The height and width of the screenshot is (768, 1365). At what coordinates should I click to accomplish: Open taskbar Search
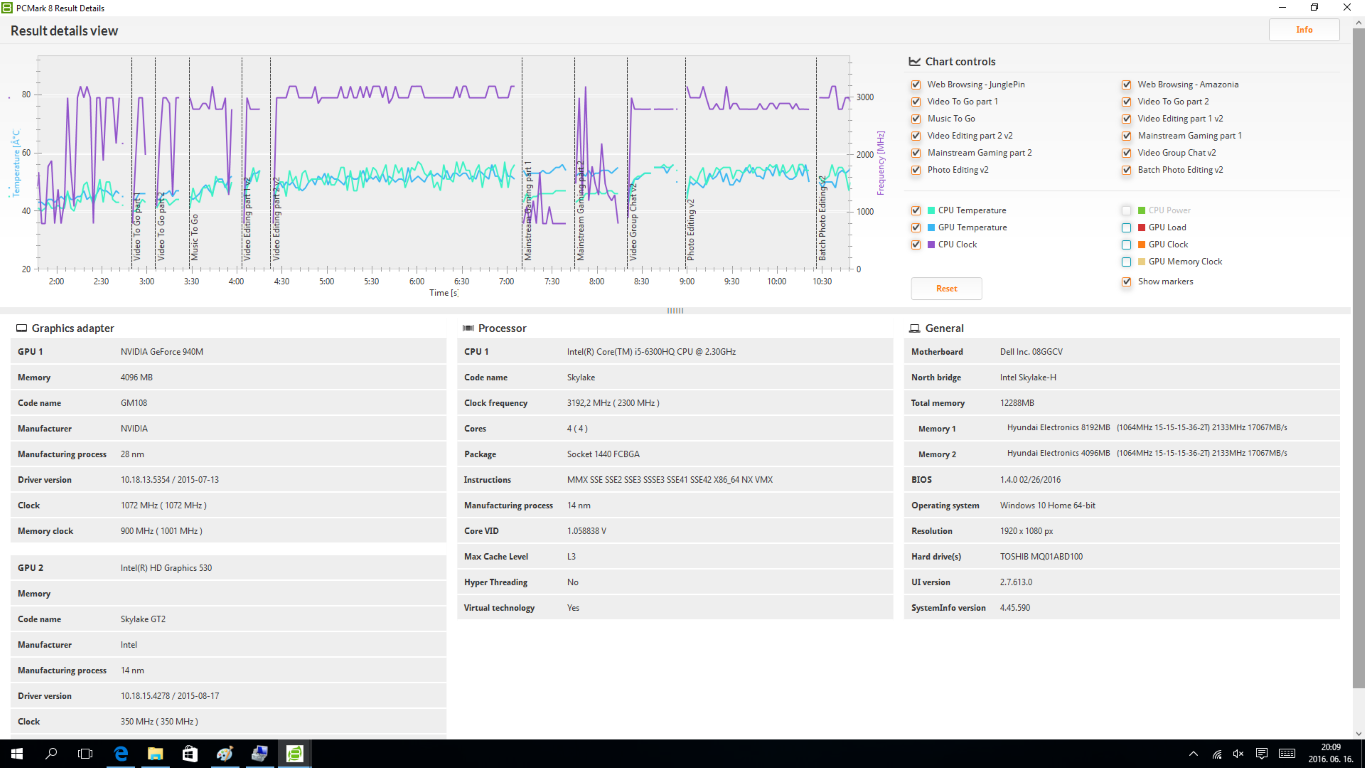51,753
